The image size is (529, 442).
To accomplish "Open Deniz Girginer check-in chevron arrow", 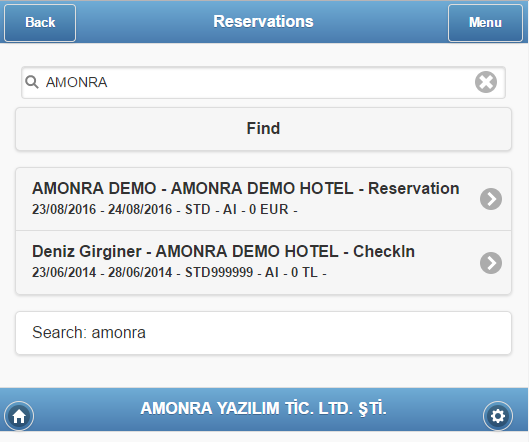I will click(x=491, y=263).
